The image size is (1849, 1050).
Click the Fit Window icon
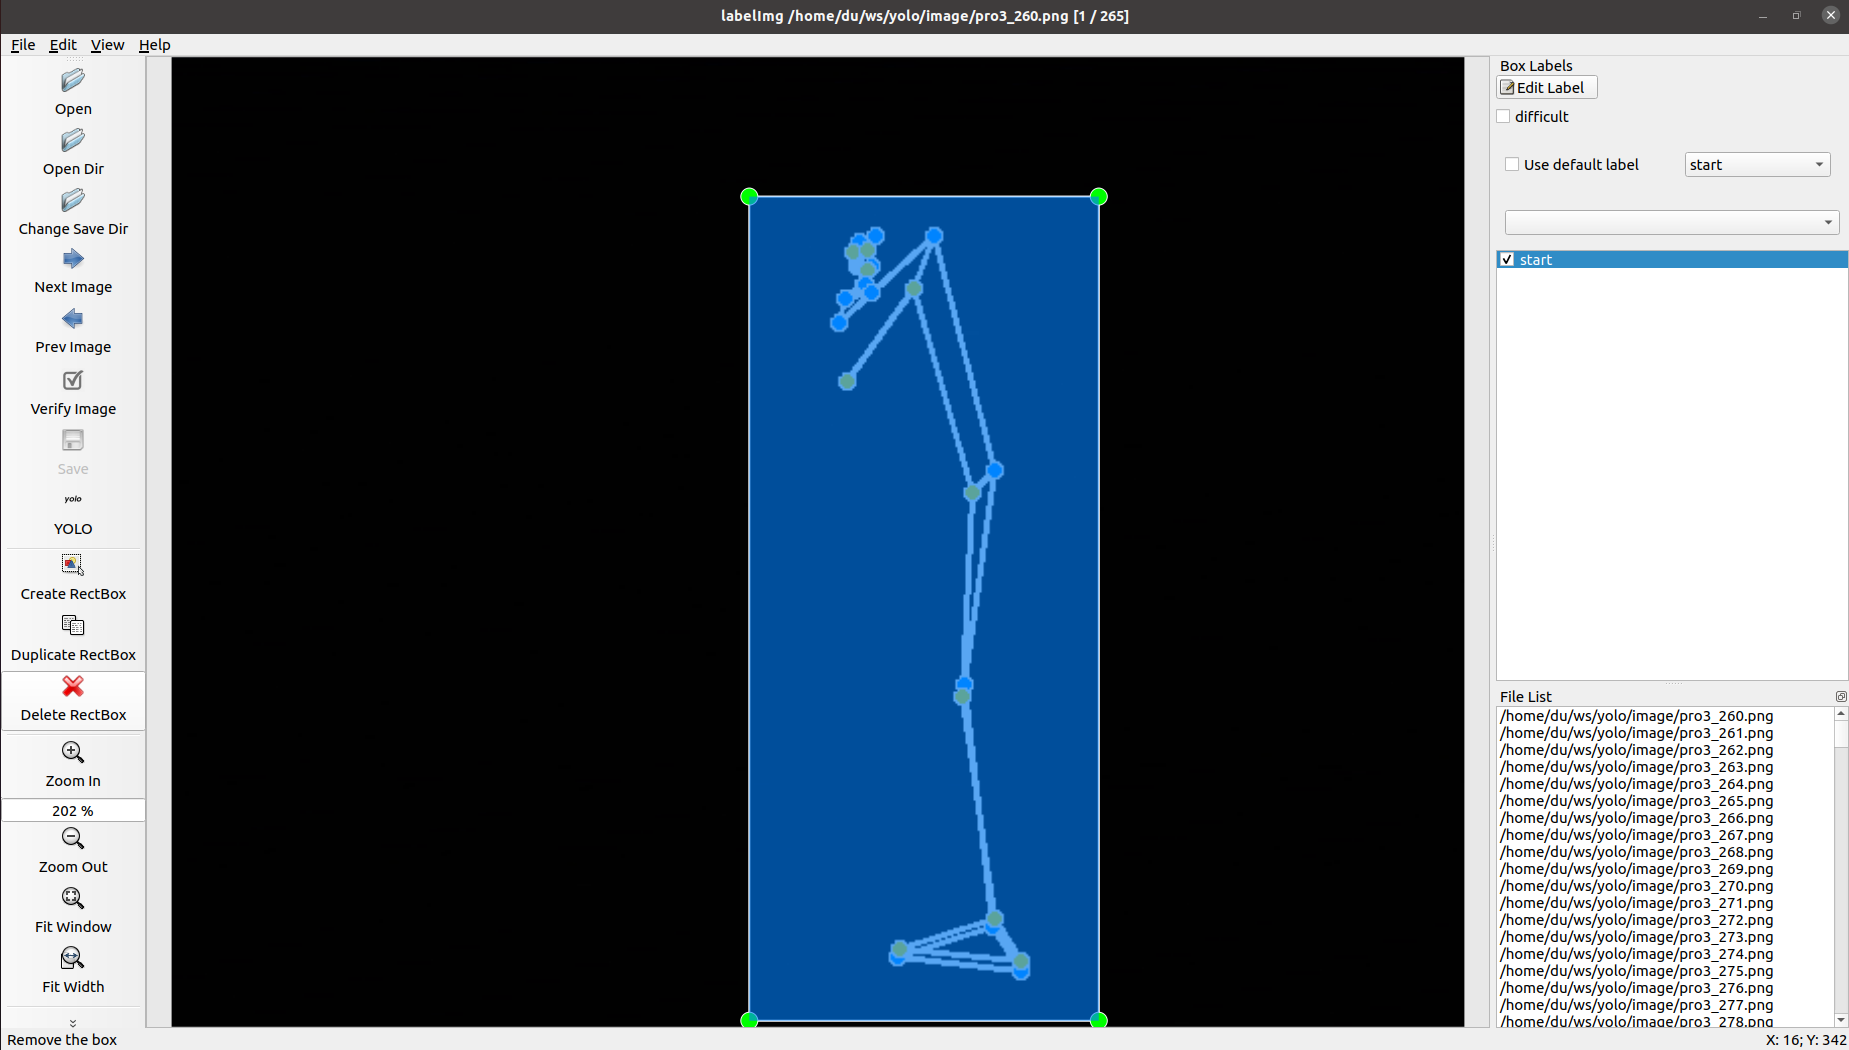tap(73, 899)
